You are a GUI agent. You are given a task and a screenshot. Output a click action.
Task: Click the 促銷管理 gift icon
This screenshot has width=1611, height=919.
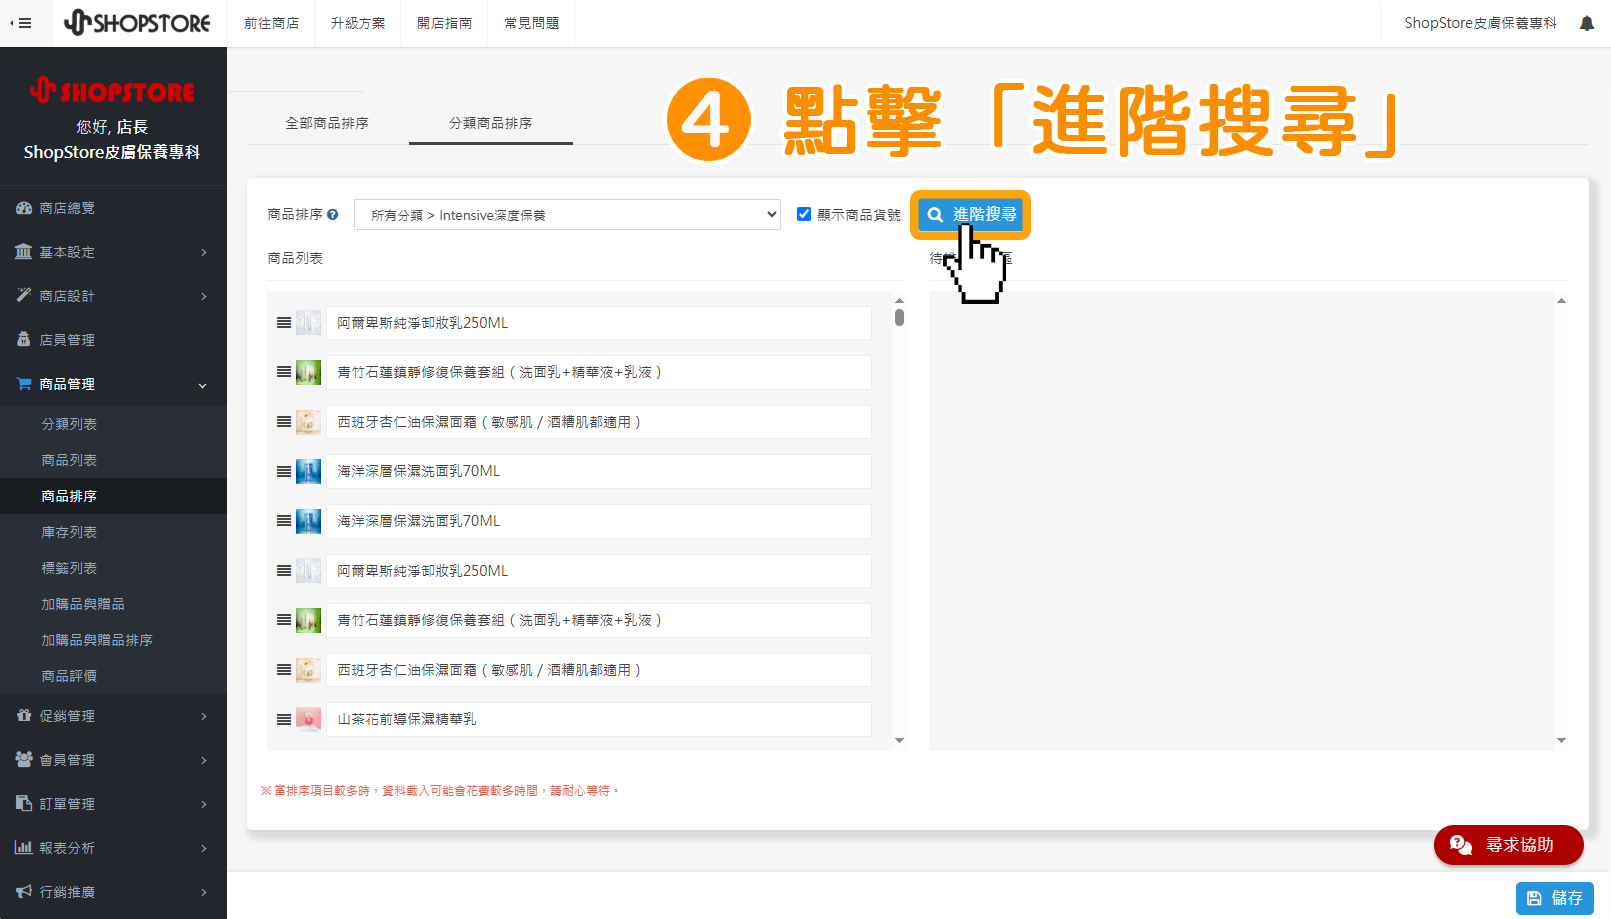pyautogui.click(x=24, y=716)
